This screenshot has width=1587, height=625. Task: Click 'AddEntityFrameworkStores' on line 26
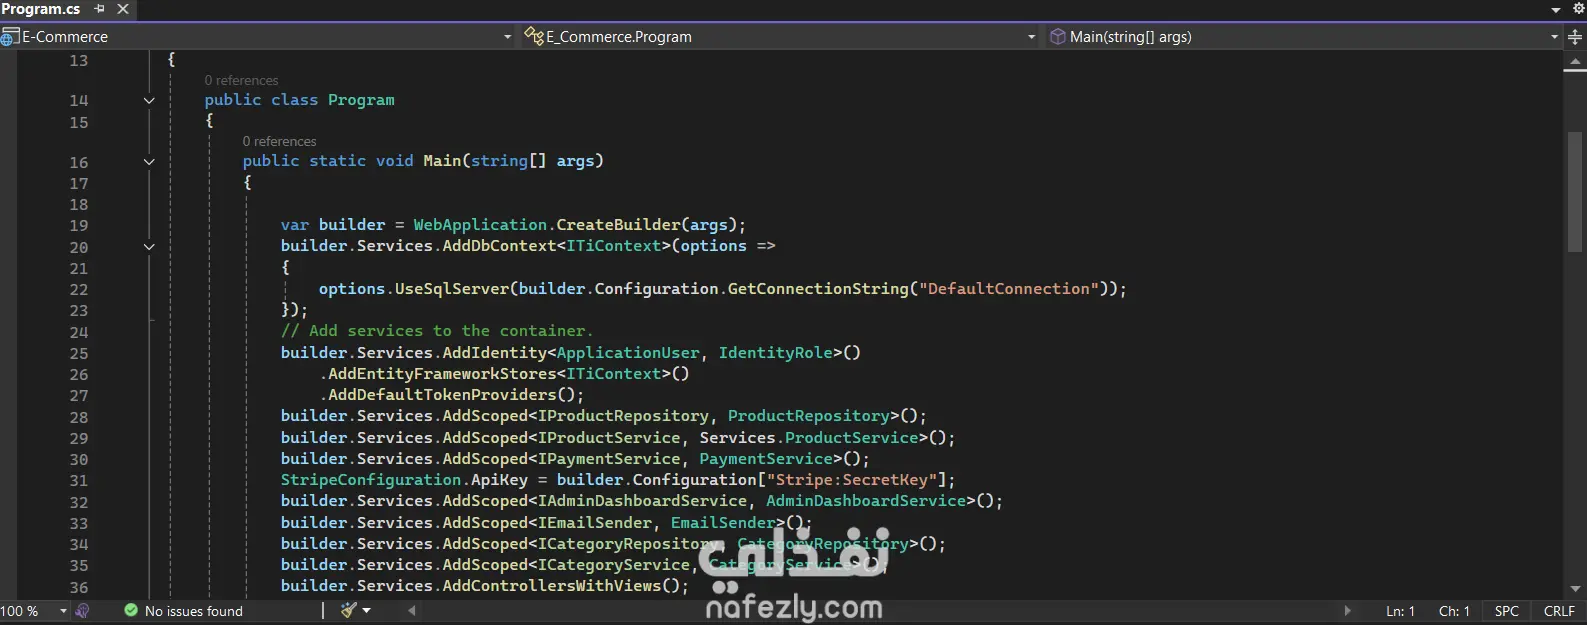(x=442, y=374)
